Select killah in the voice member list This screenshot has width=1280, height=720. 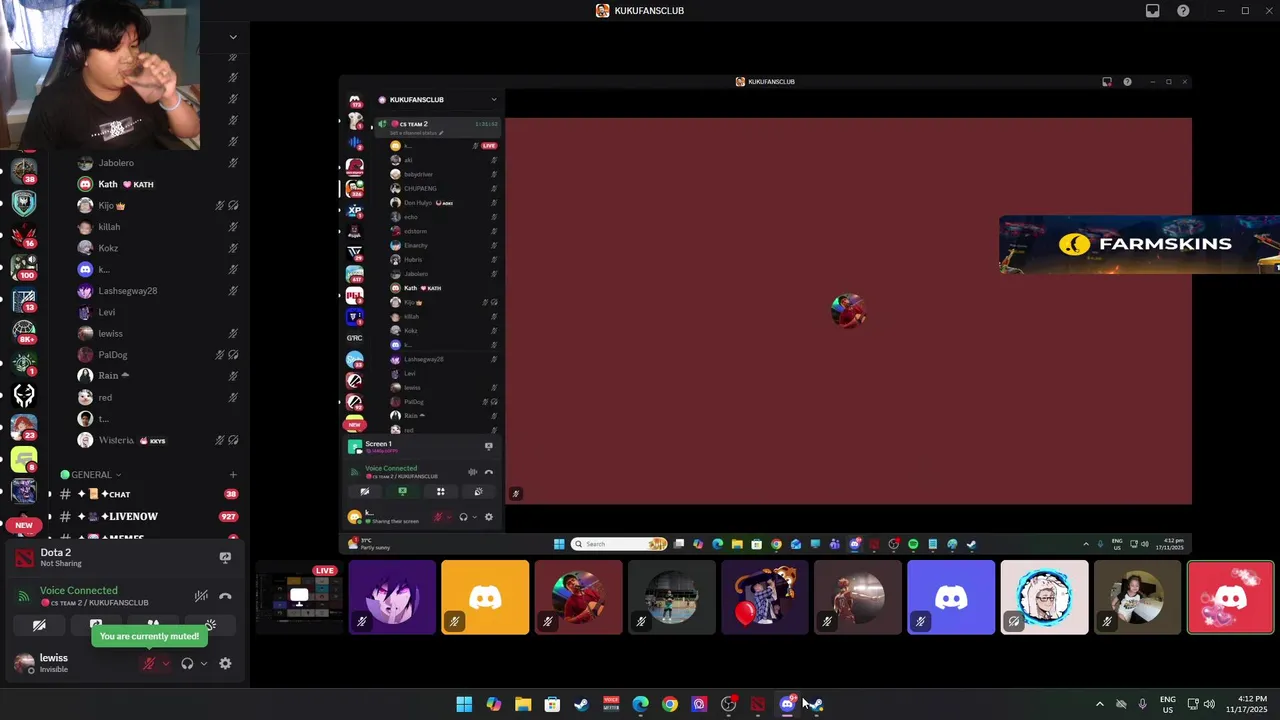pyautogui.click(x=157, y=227)
